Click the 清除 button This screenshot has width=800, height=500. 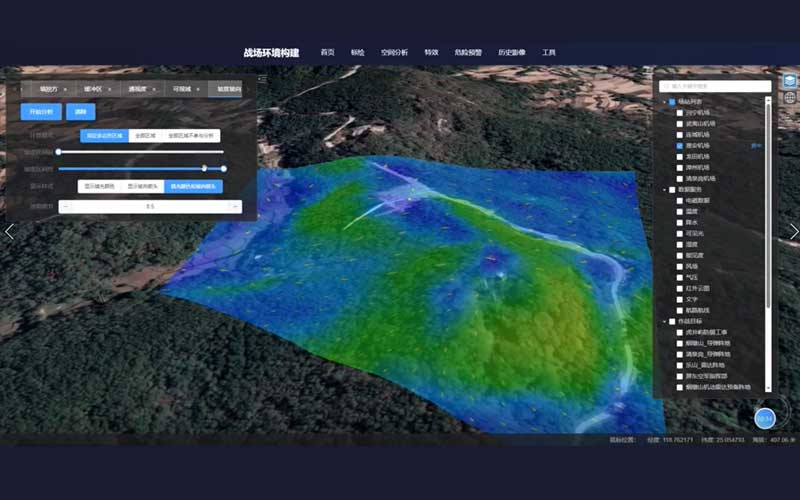coord(81,112)
